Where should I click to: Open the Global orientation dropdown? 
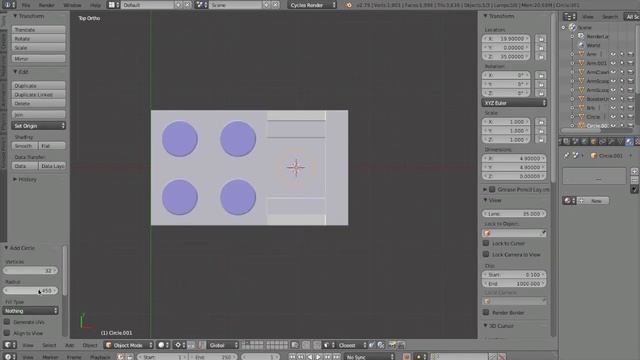(223, 345)
